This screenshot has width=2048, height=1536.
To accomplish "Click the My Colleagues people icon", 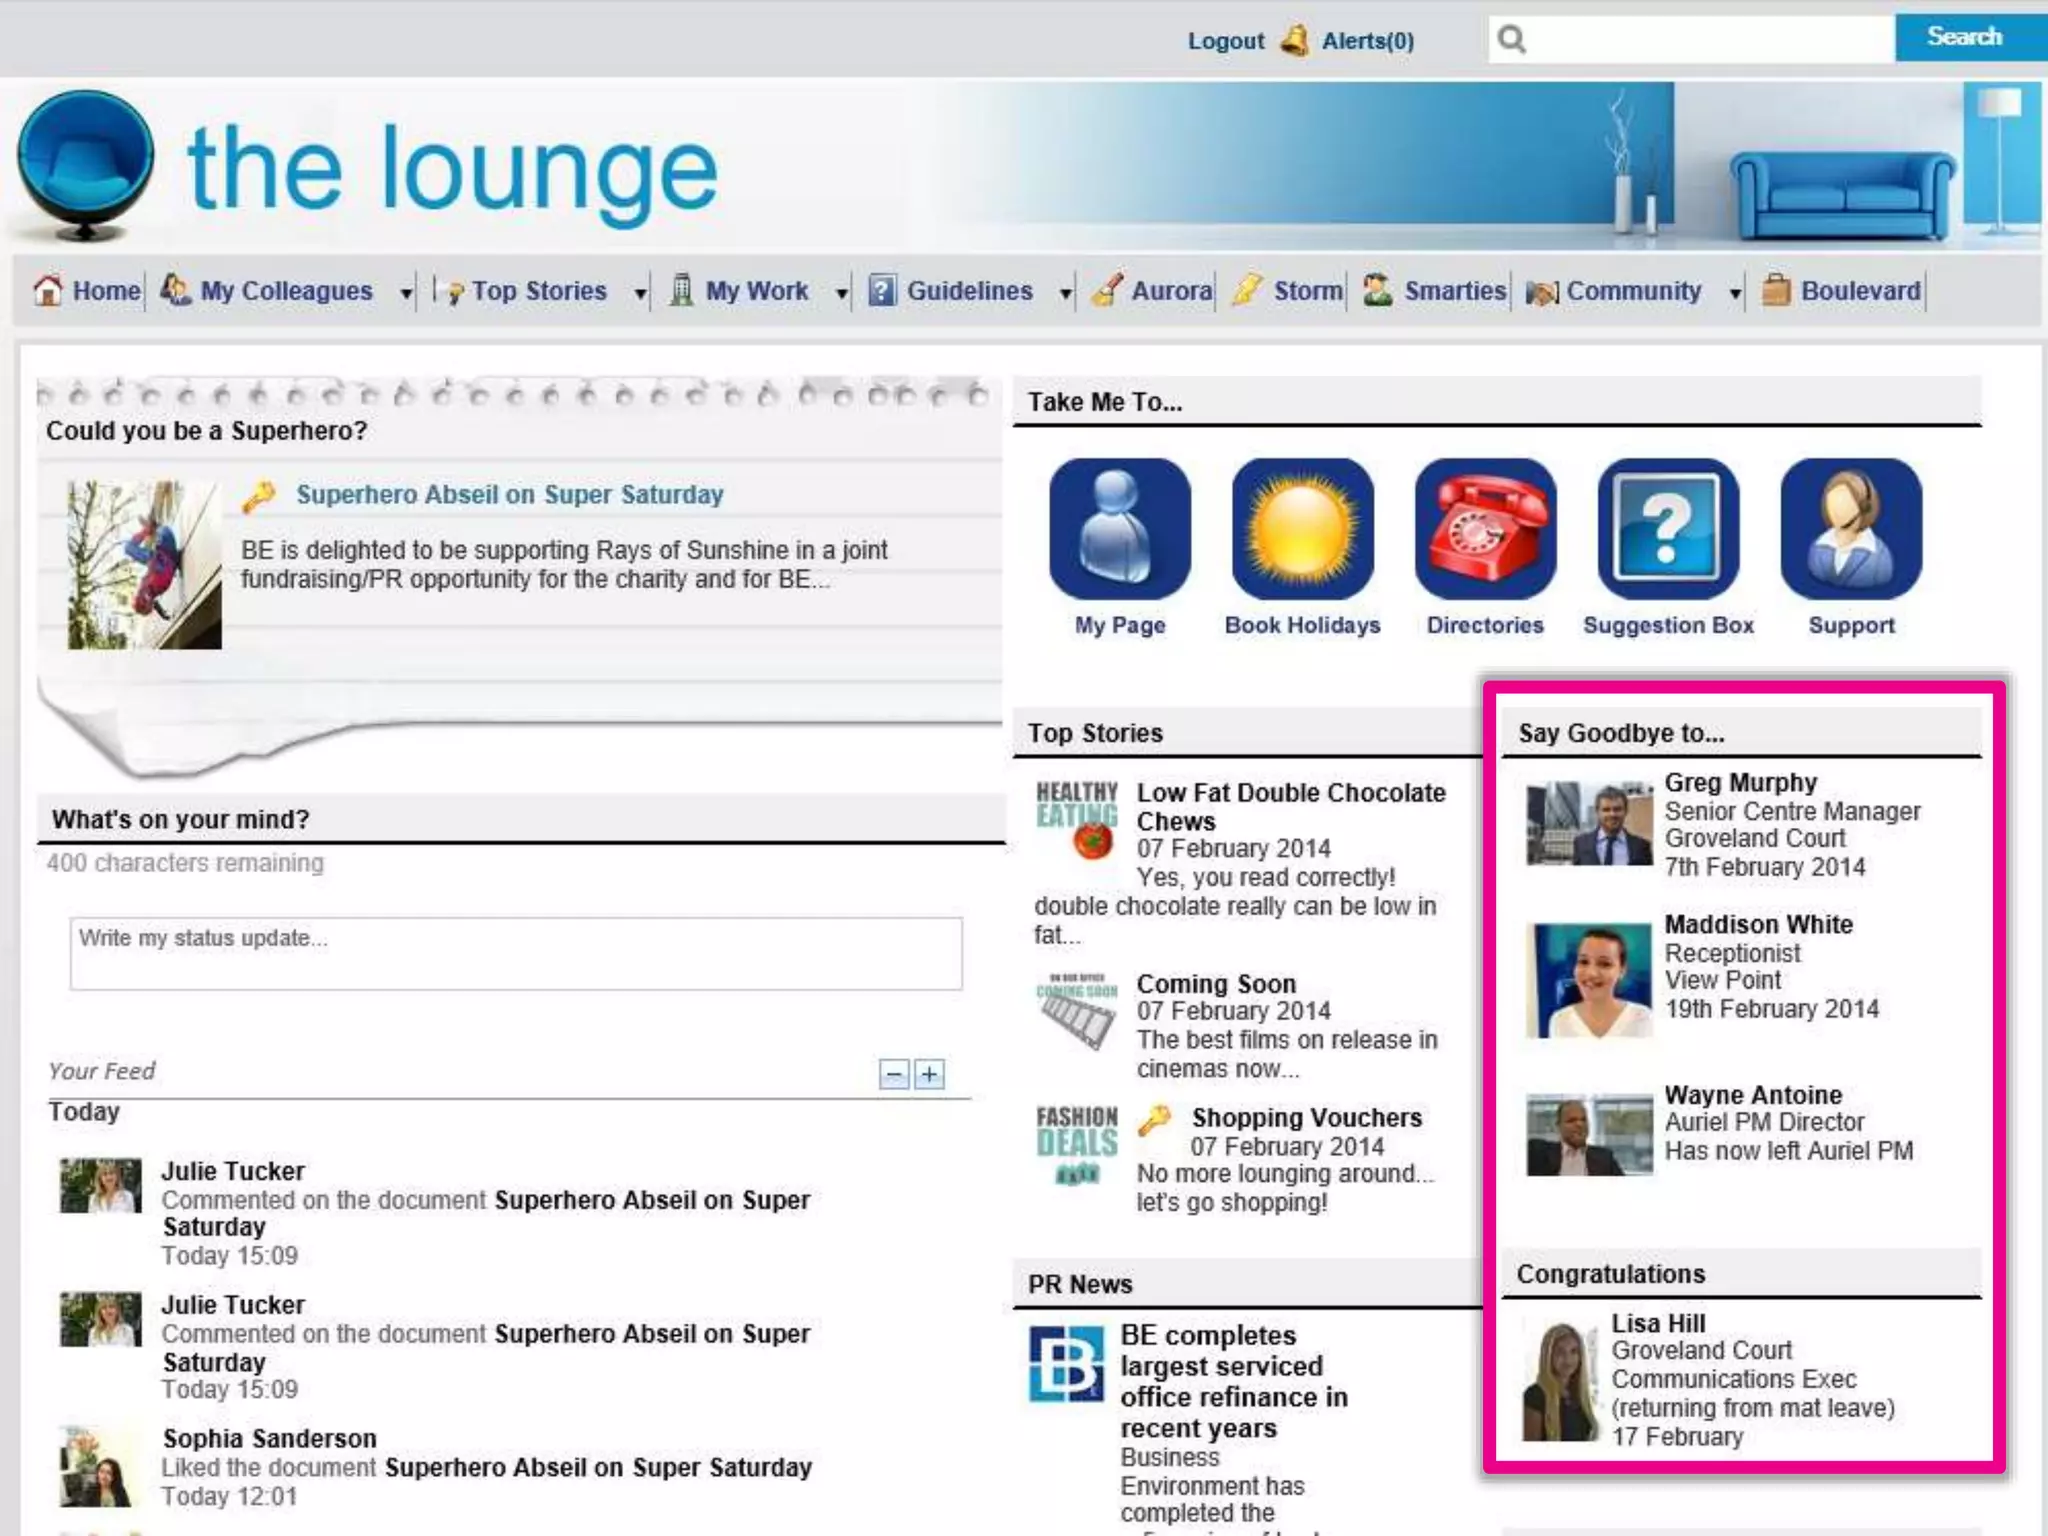I will (175, 290).
